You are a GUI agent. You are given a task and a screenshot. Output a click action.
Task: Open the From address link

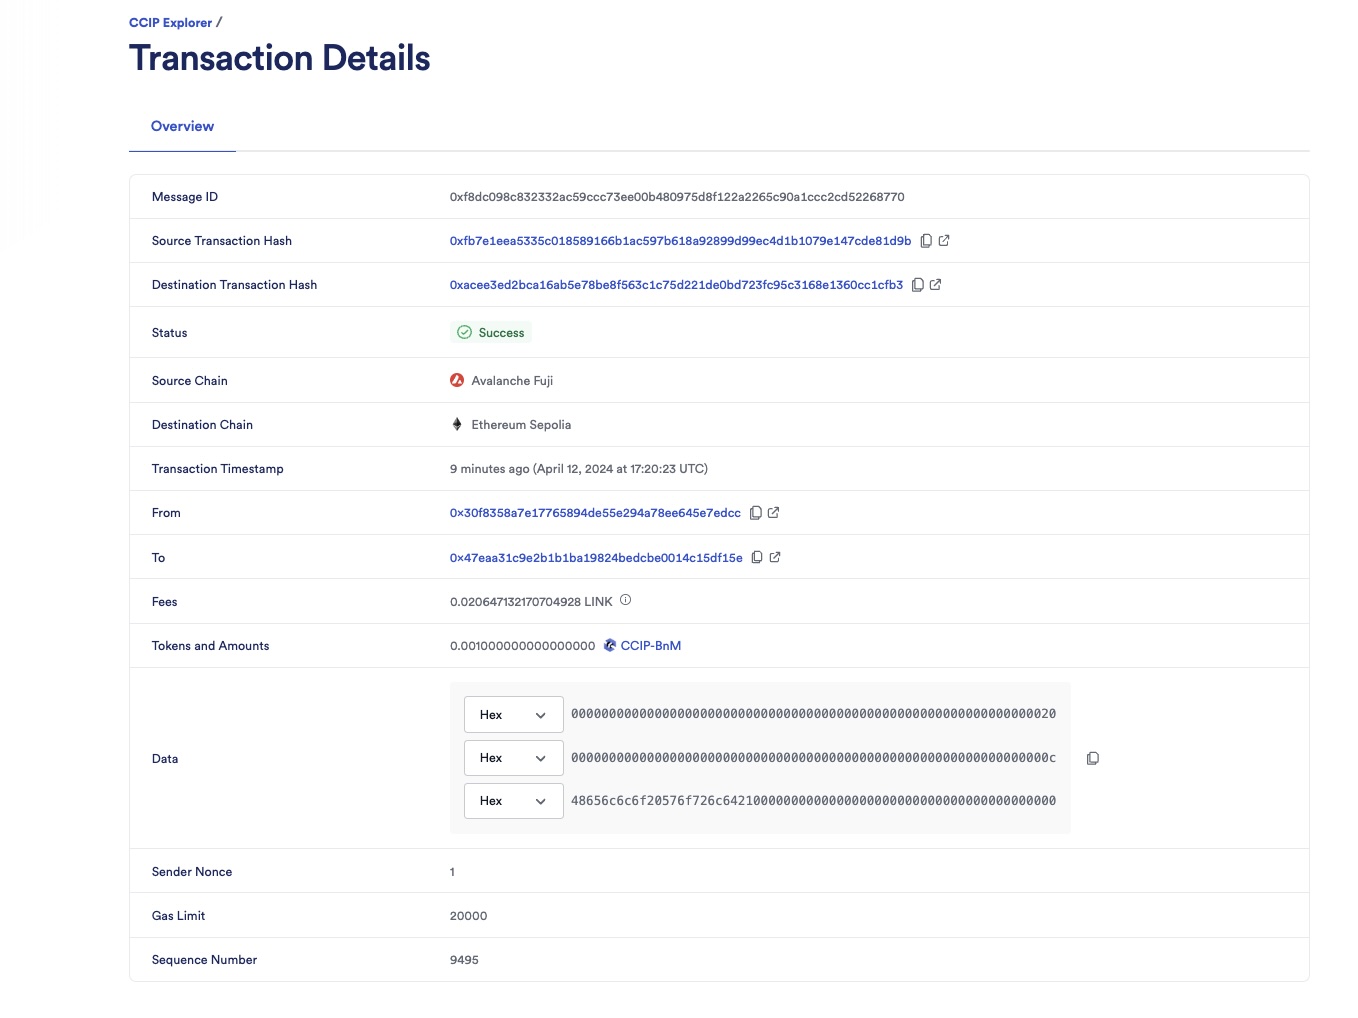595,512
